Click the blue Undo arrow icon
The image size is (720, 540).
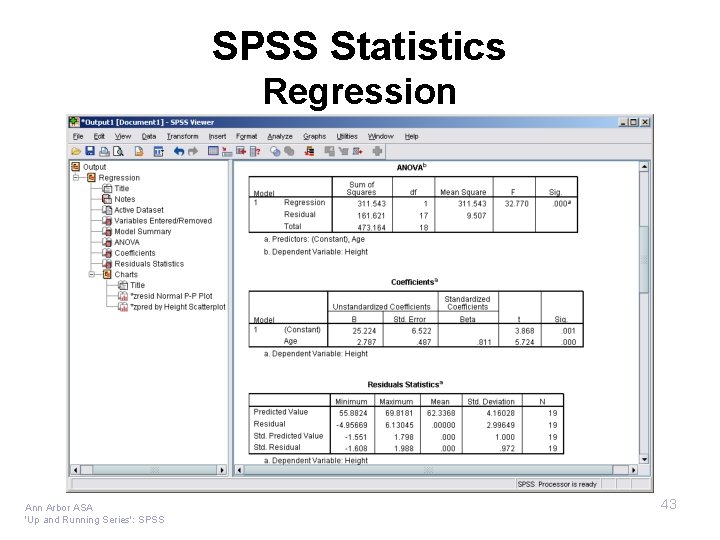(x=179, y=151)
